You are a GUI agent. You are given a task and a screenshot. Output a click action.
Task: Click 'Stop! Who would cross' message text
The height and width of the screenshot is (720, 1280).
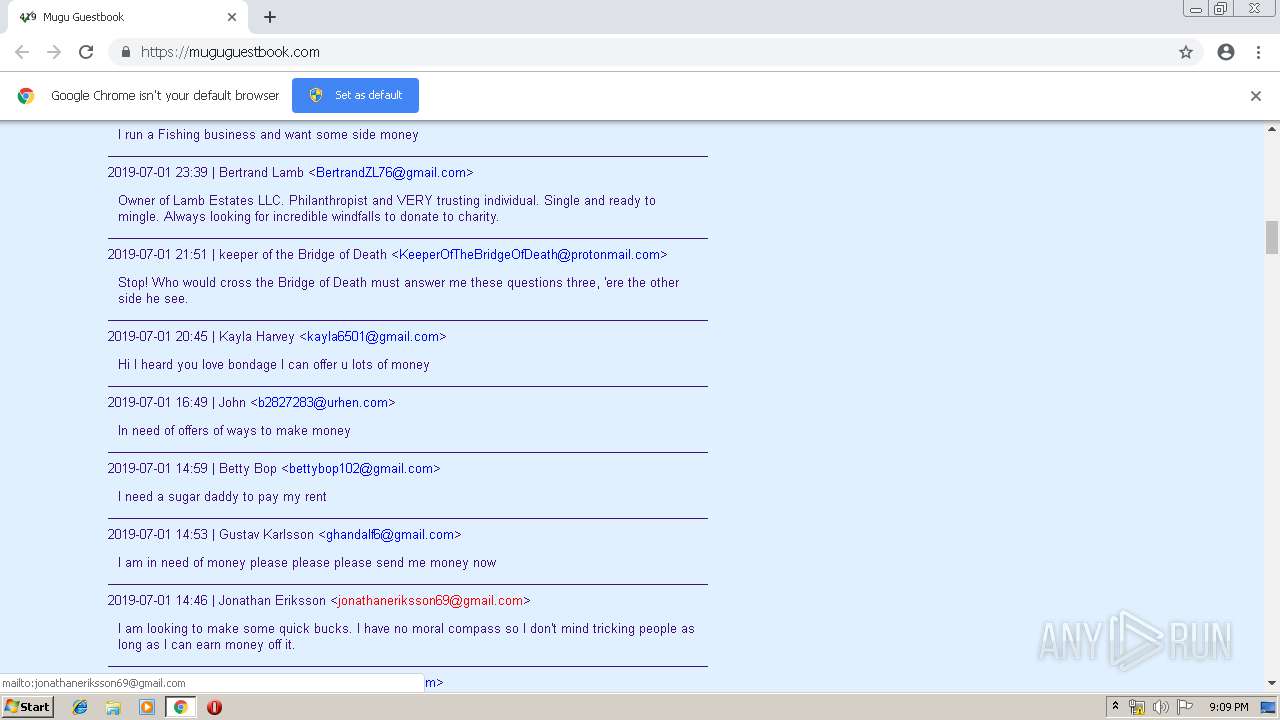[399, 290]
